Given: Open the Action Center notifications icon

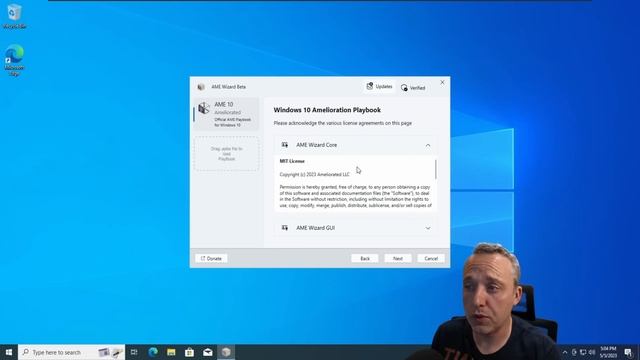Looking at the screenshot, I should point(628,352).
